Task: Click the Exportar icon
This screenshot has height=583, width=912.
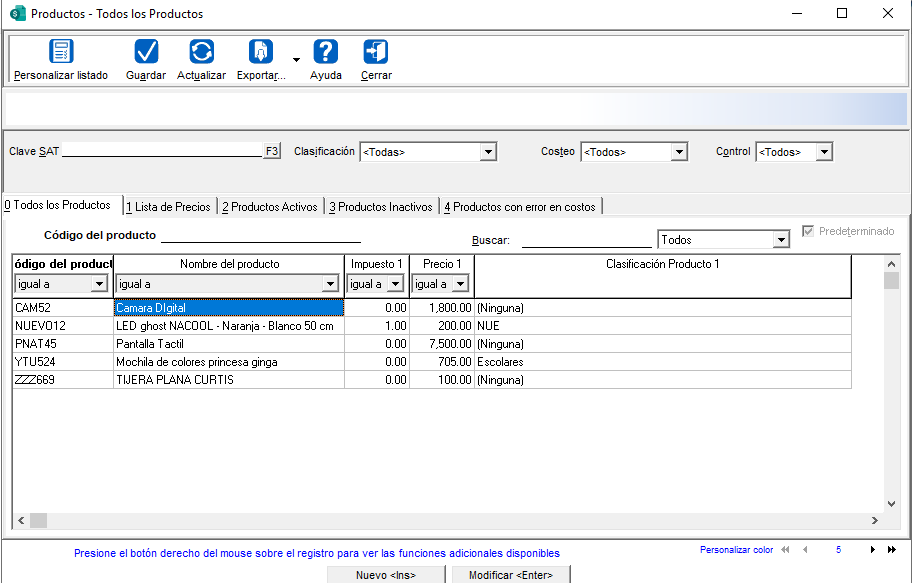Action: [x=261, y=52]
